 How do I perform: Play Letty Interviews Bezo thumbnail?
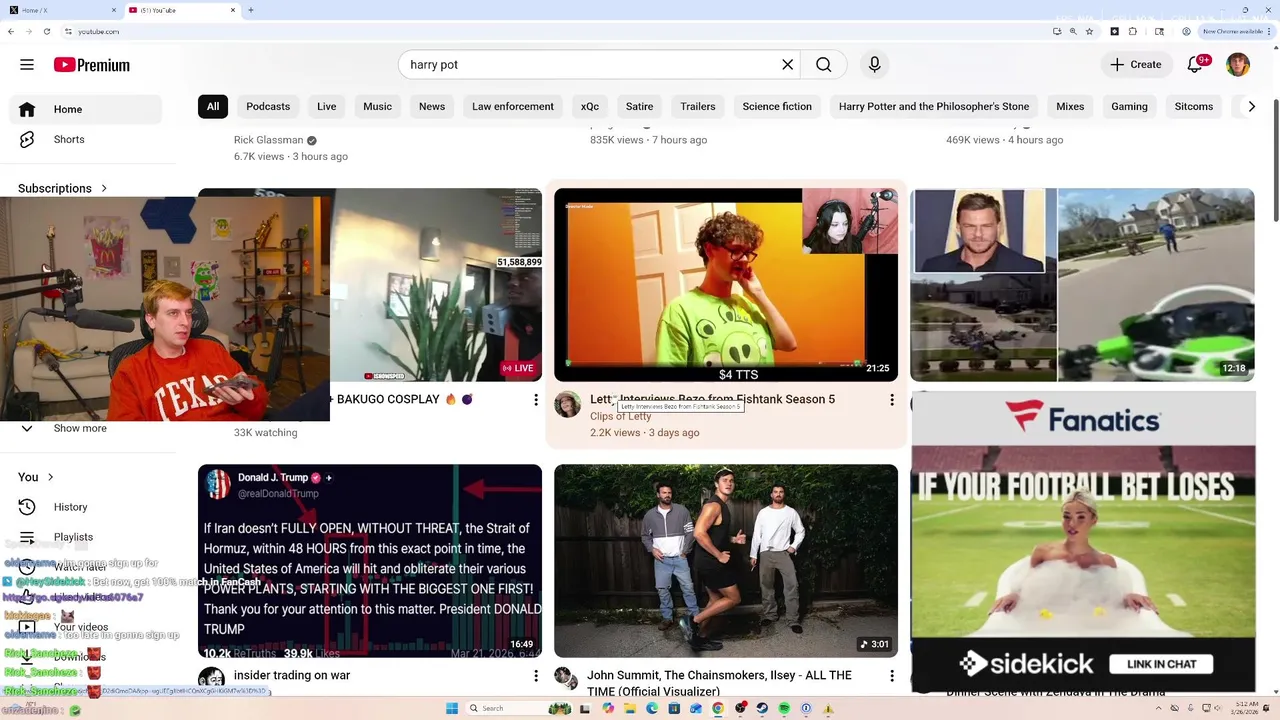pos(726,285)
